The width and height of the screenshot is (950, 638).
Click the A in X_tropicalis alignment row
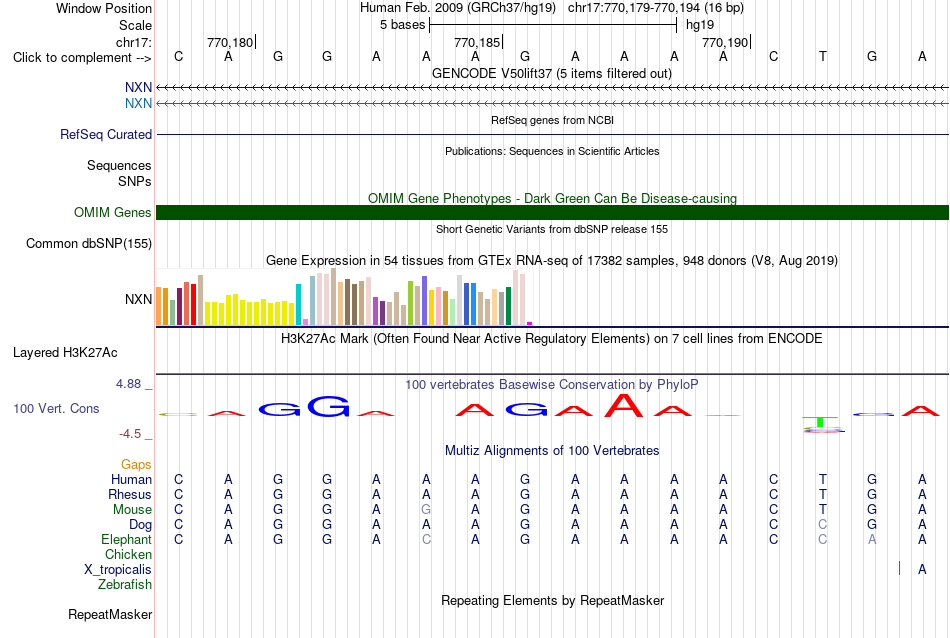[922, 570]
